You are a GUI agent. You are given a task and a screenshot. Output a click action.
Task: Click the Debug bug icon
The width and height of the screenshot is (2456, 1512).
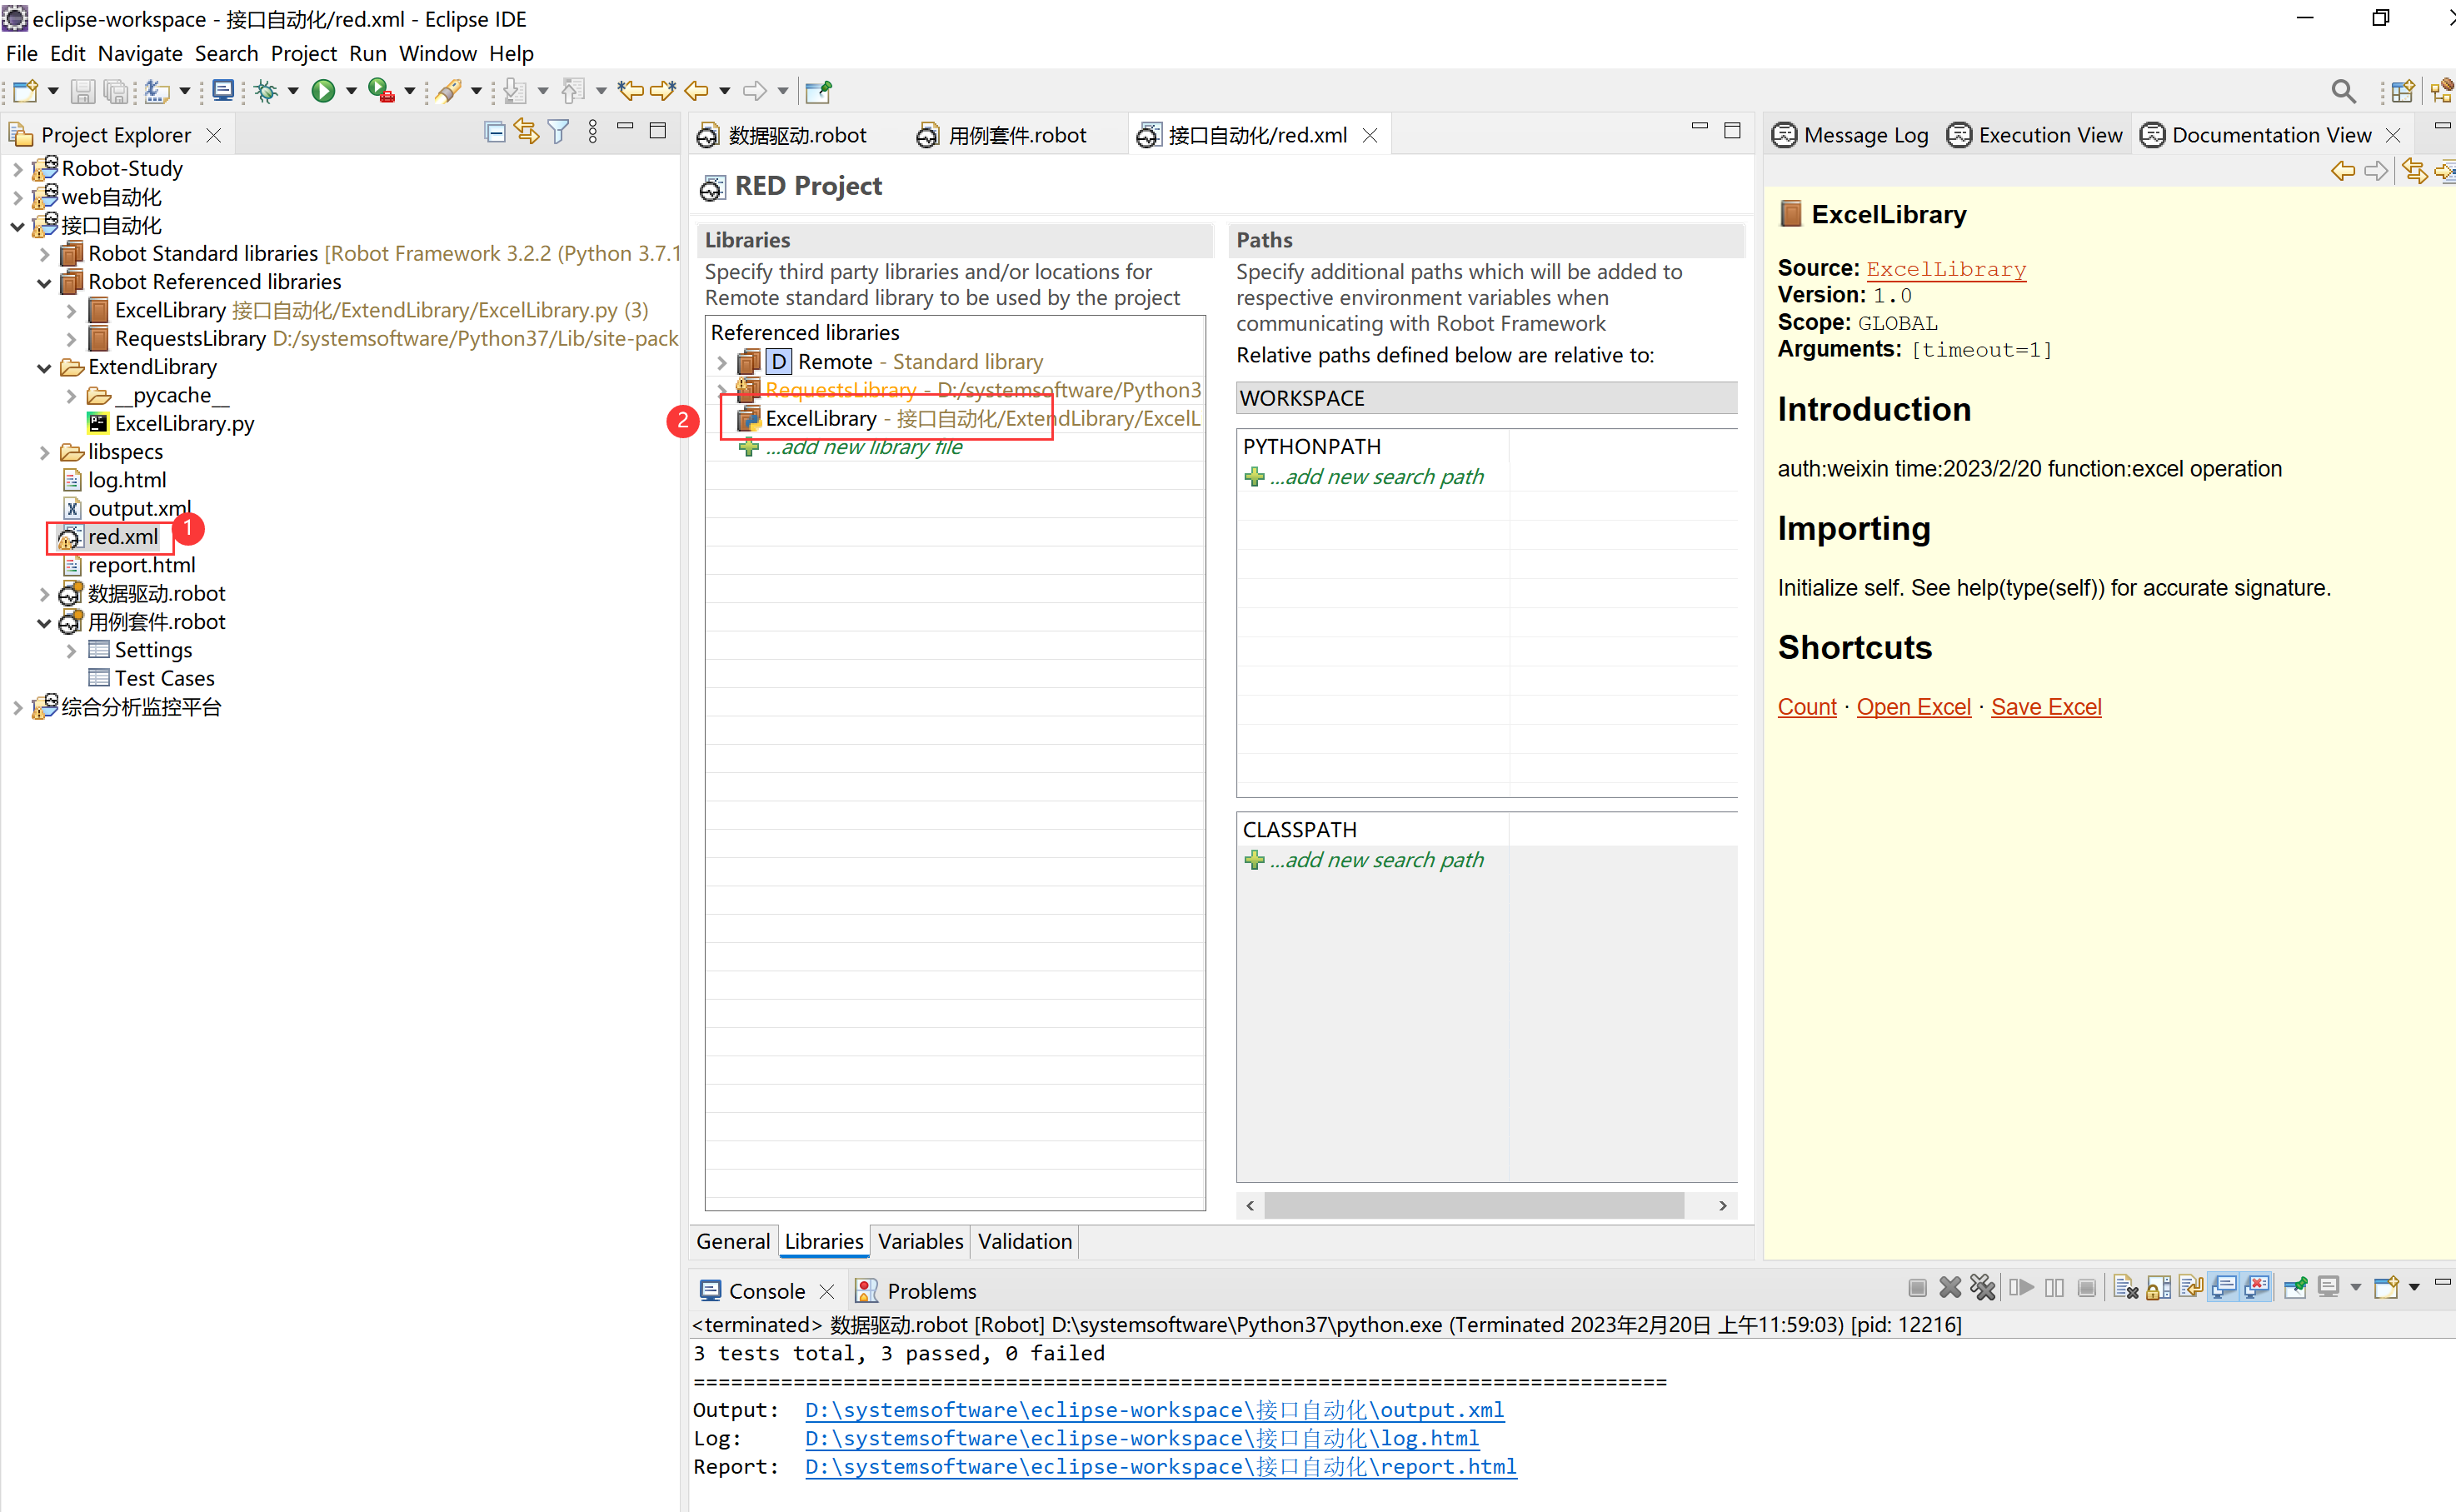coord(266,91)
